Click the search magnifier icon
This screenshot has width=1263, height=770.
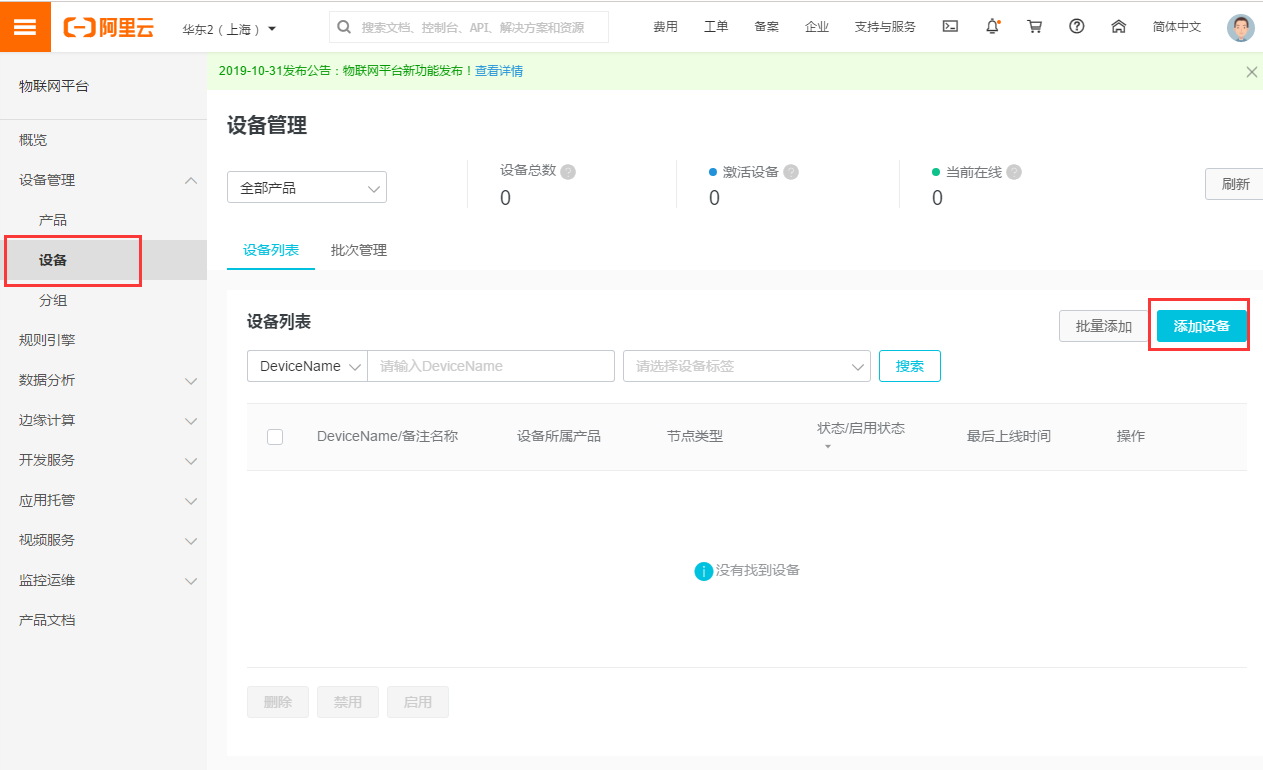pos(344,27)
